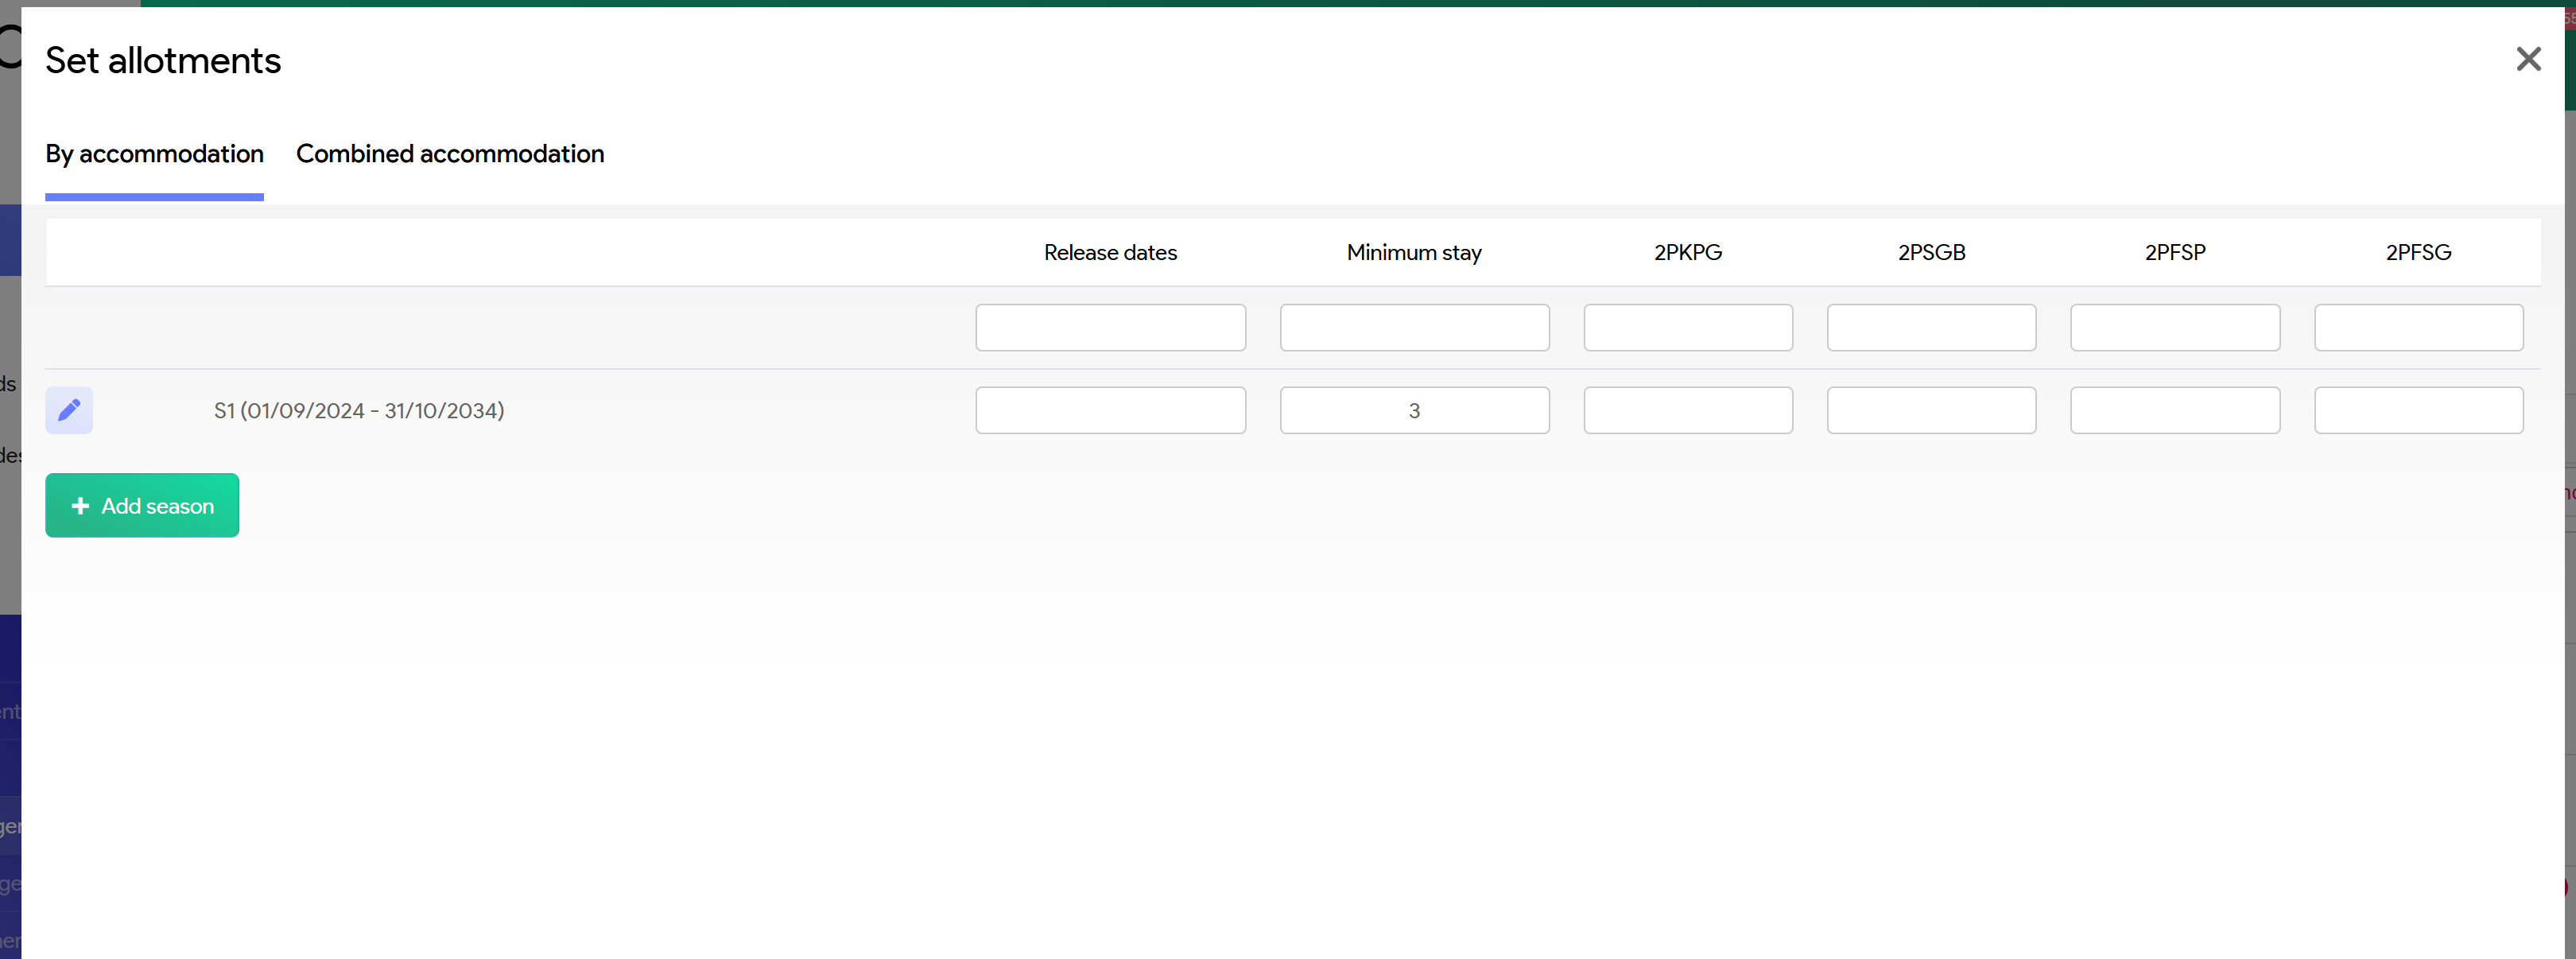Click the S1 2PFSG allotment field

pyautogui.click(x=2418, y=410)
